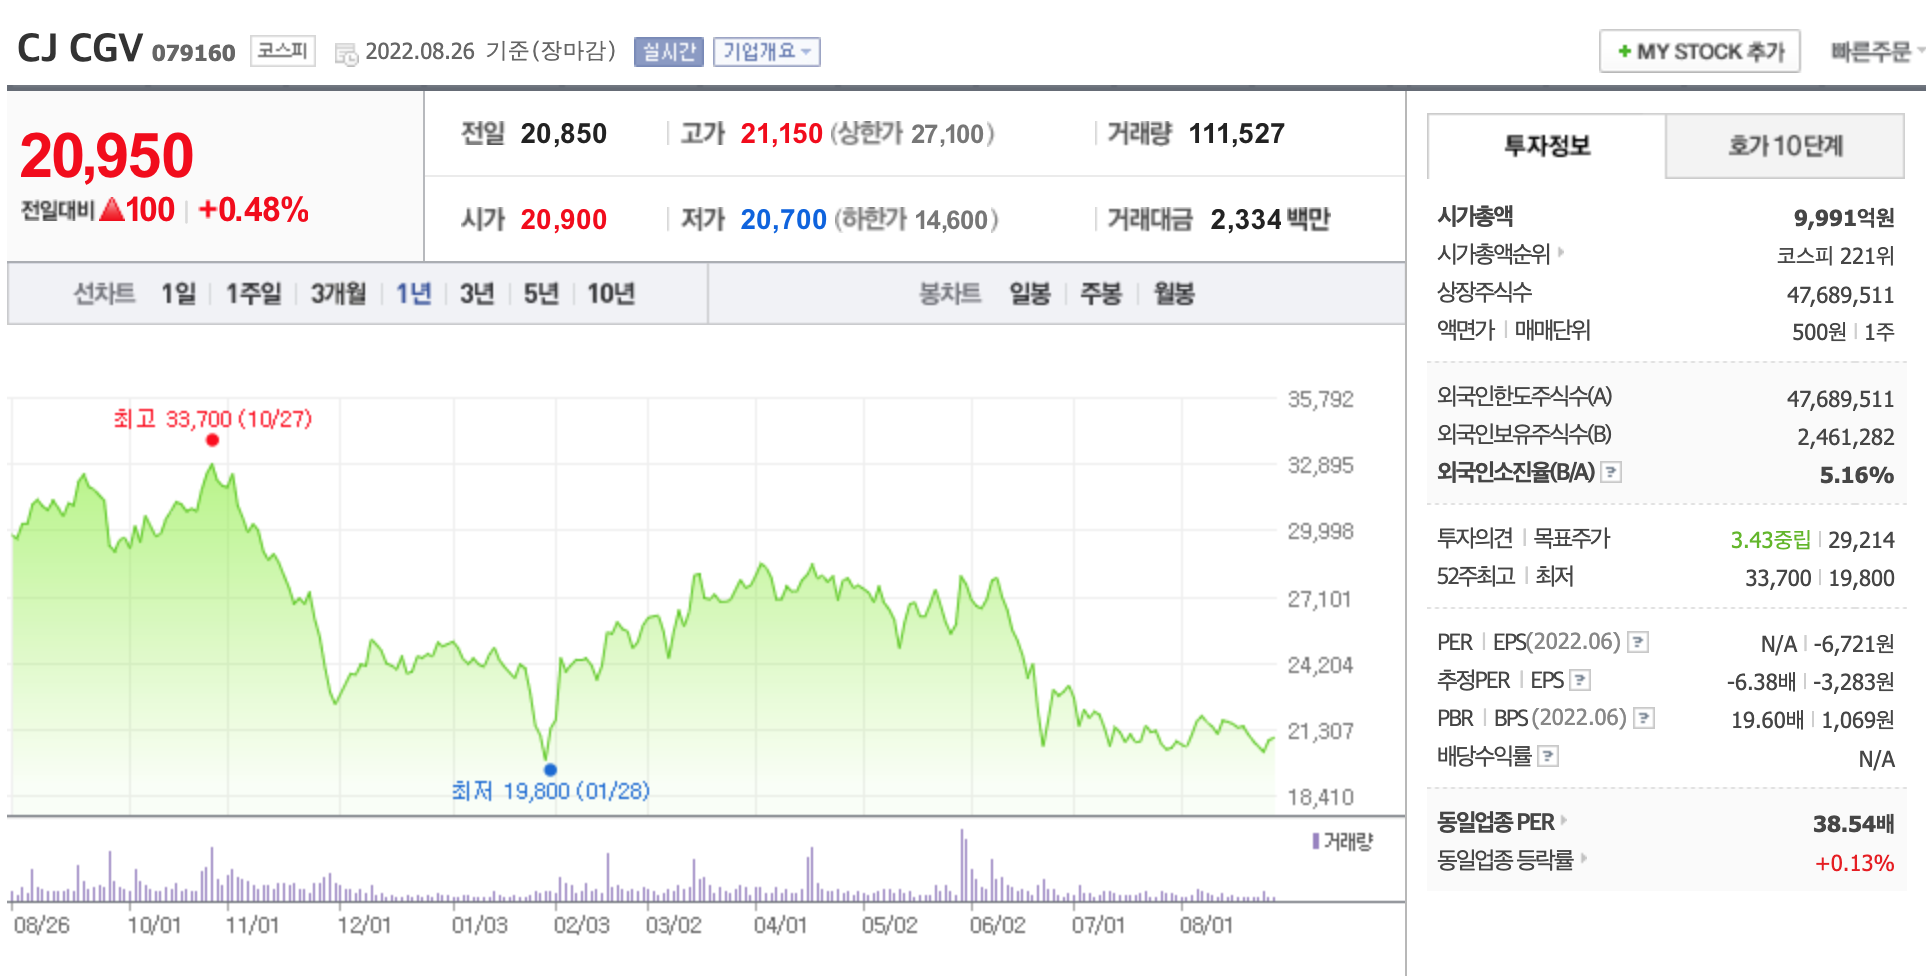This screenshot has width=1926, height=976.
Task: Open help icon beside BPS(2022.06)
Action: [1644, 718]
